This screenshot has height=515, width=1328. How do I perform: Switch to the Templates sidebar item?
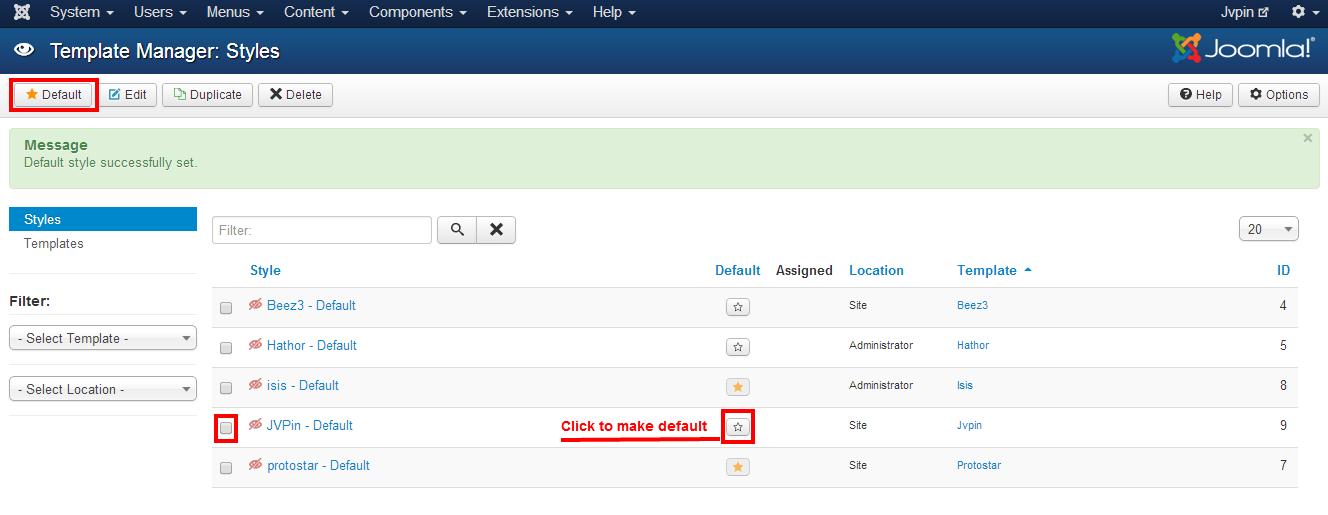(x=54, y=243)
